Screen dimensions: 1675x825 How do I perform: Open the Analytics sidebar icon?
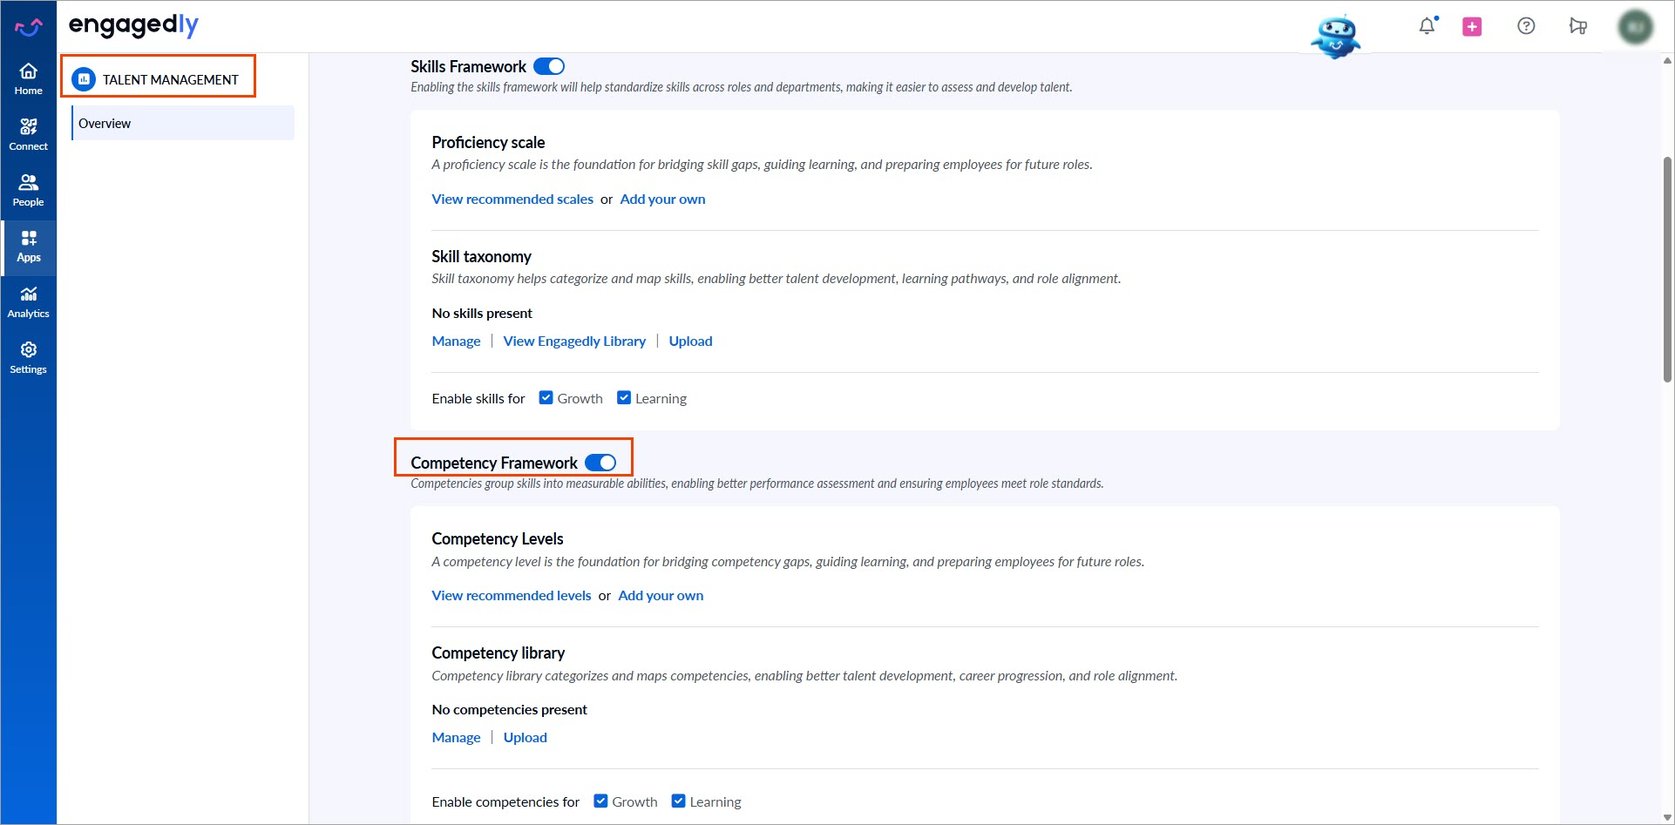[28, 302]
